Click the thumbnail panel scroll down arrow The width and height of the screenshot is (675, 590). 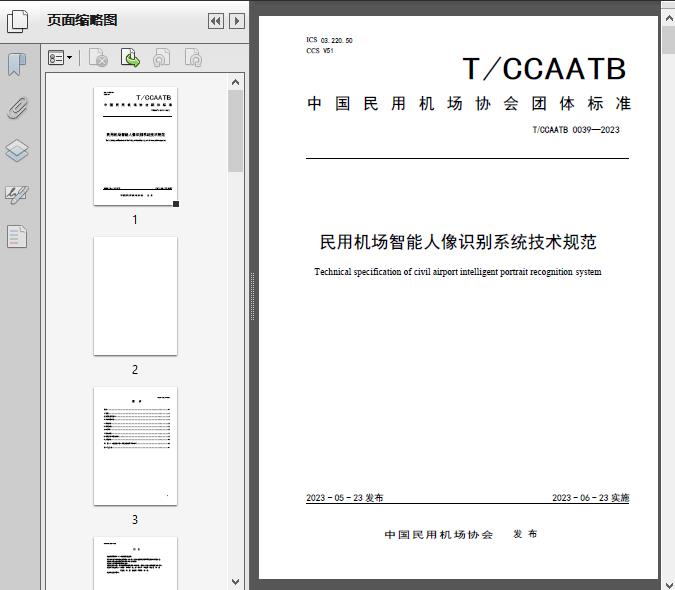coord(235,582)
